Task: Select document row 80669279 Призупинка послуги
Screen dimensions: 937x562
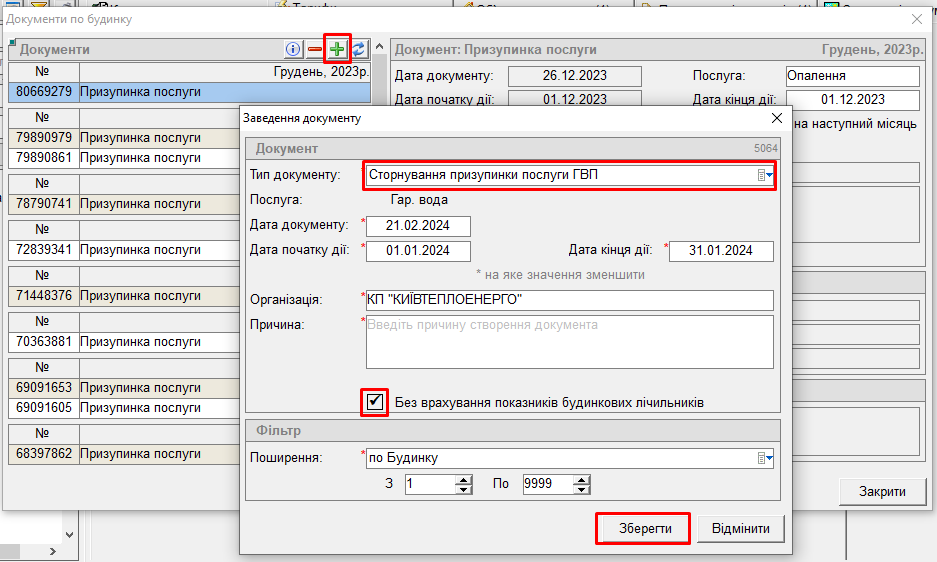Action: point(190,92)
